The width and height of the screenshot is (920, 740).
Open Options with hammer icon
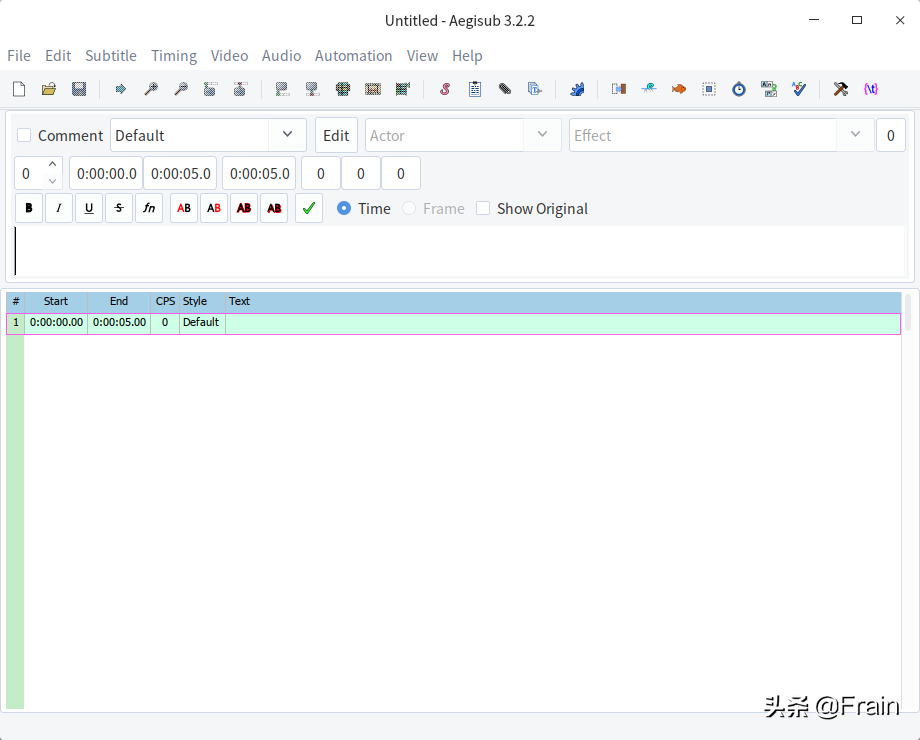(841, 89)
